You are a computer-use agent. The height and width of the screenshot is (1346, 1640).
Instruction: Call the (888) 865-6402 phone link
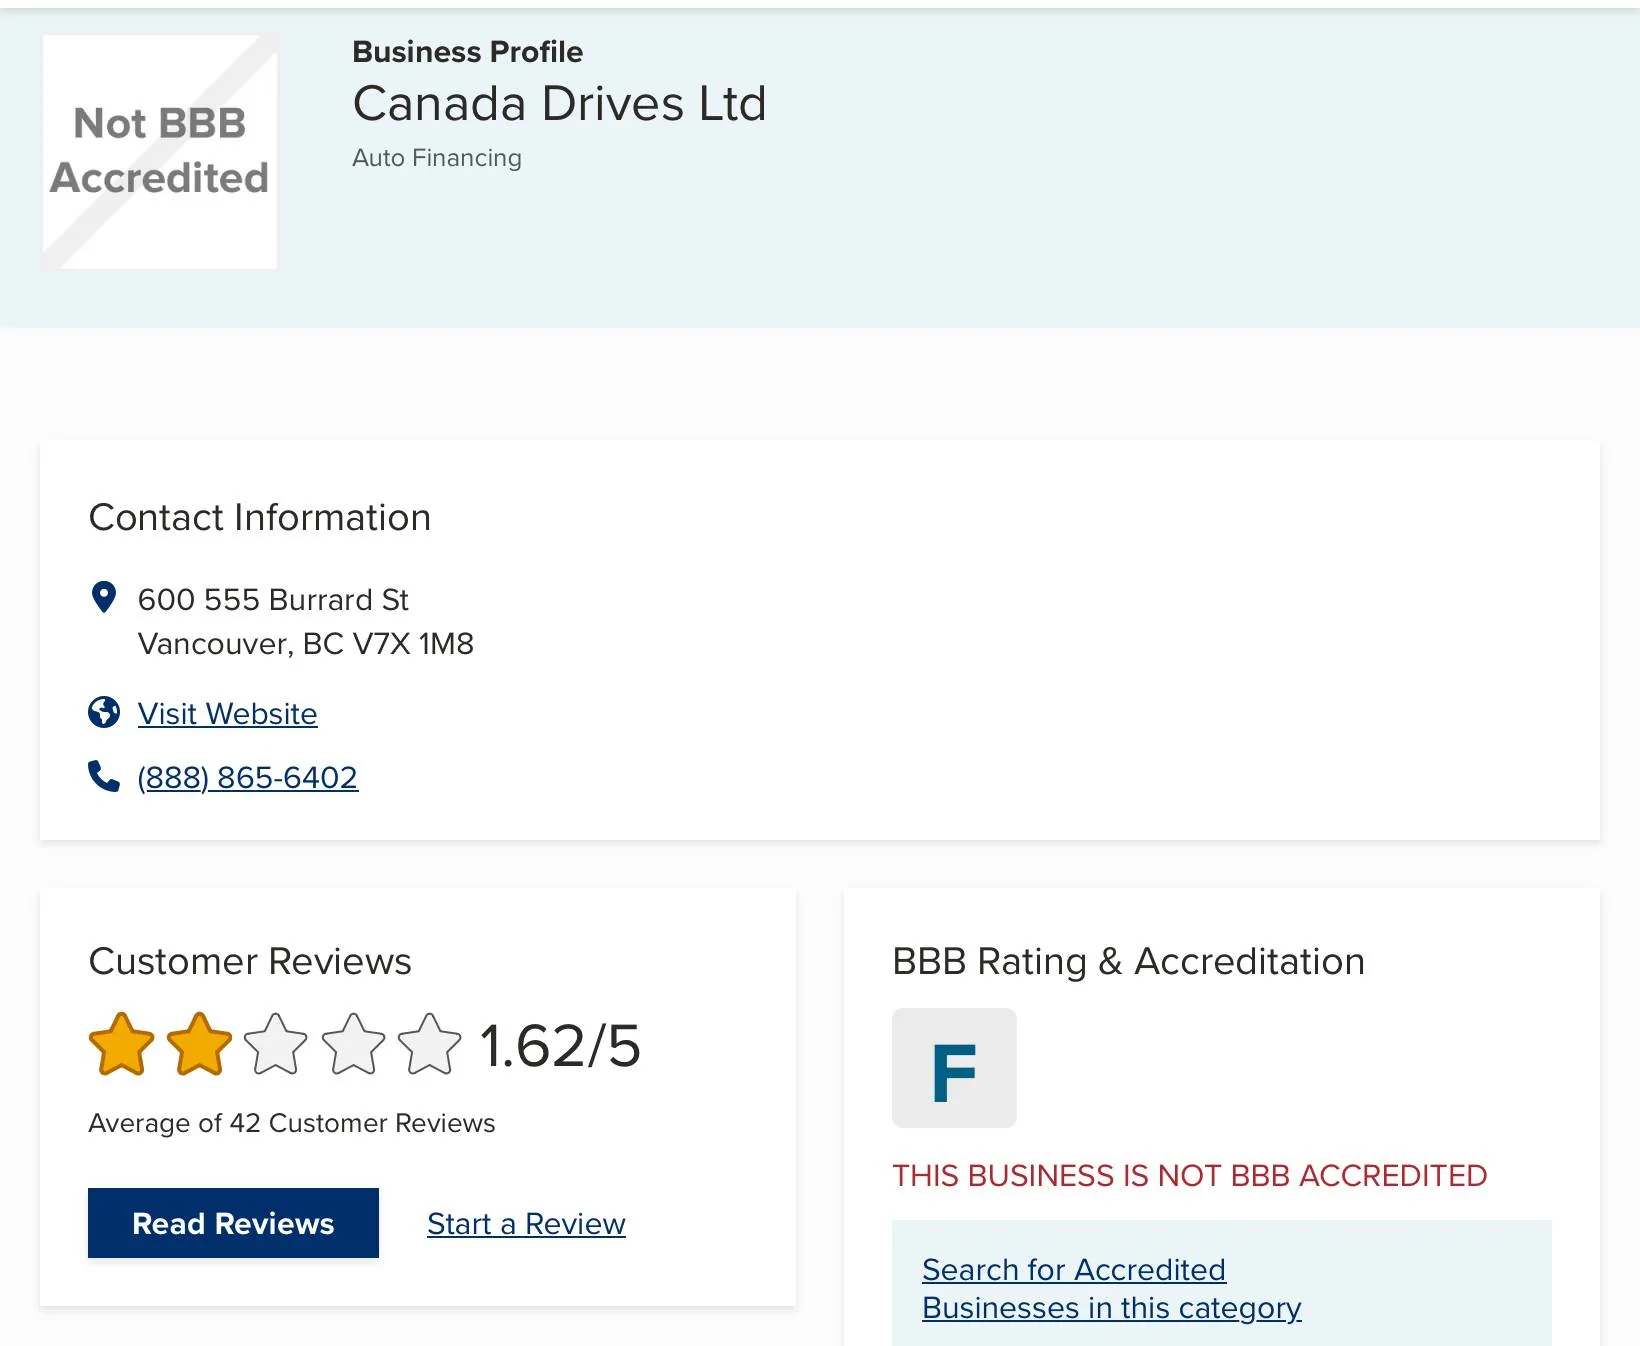pos(247,777)
